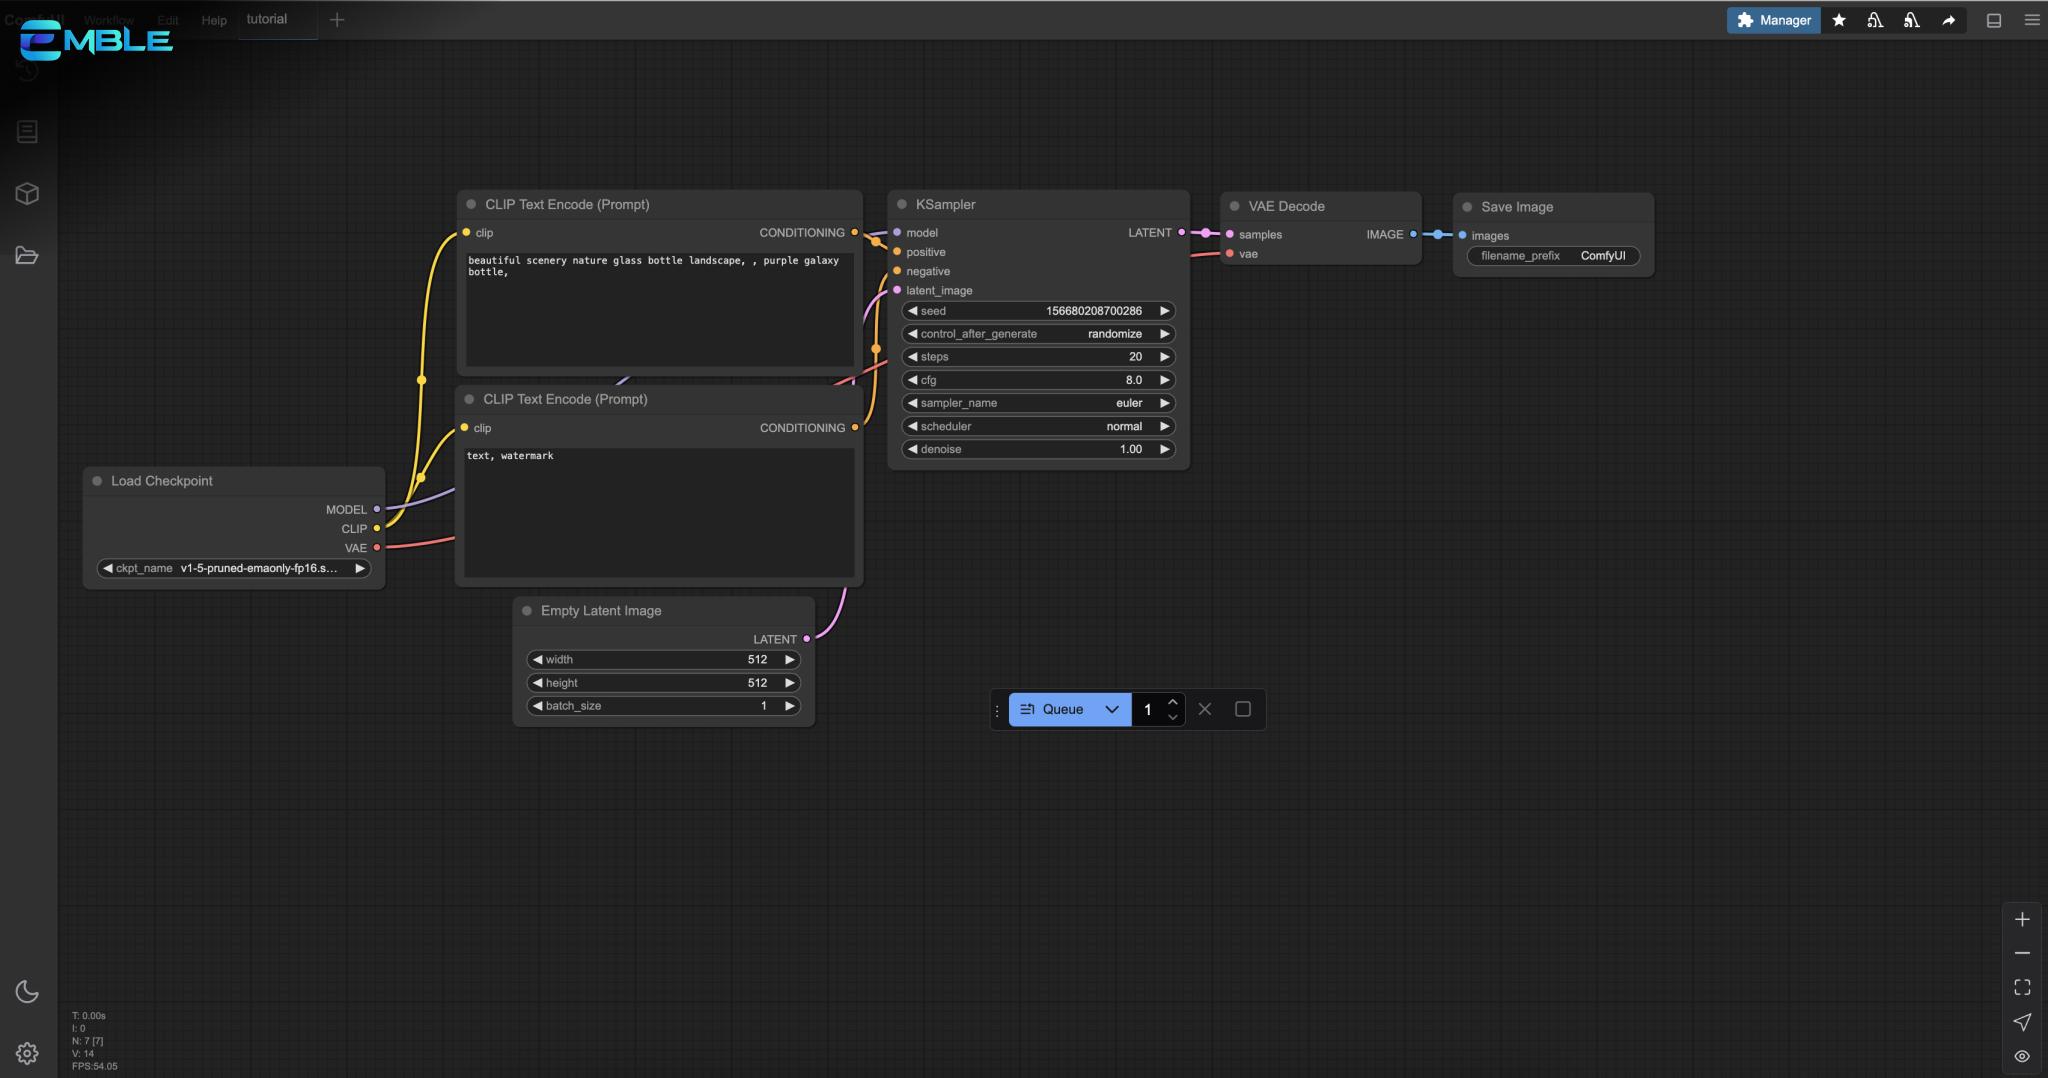Click the outlined vacuum unload-models icon
Viewport: 2048px width, 1078px height.
point(1875,20)
